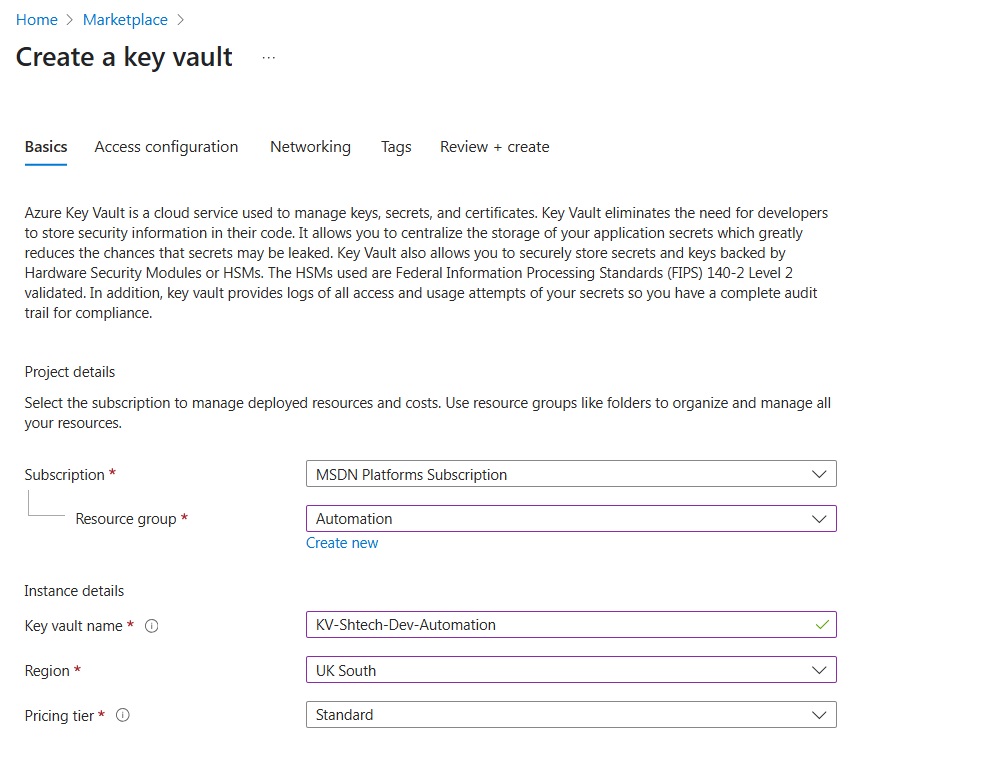Open the Subscription dropdown

tap(570, 473)
